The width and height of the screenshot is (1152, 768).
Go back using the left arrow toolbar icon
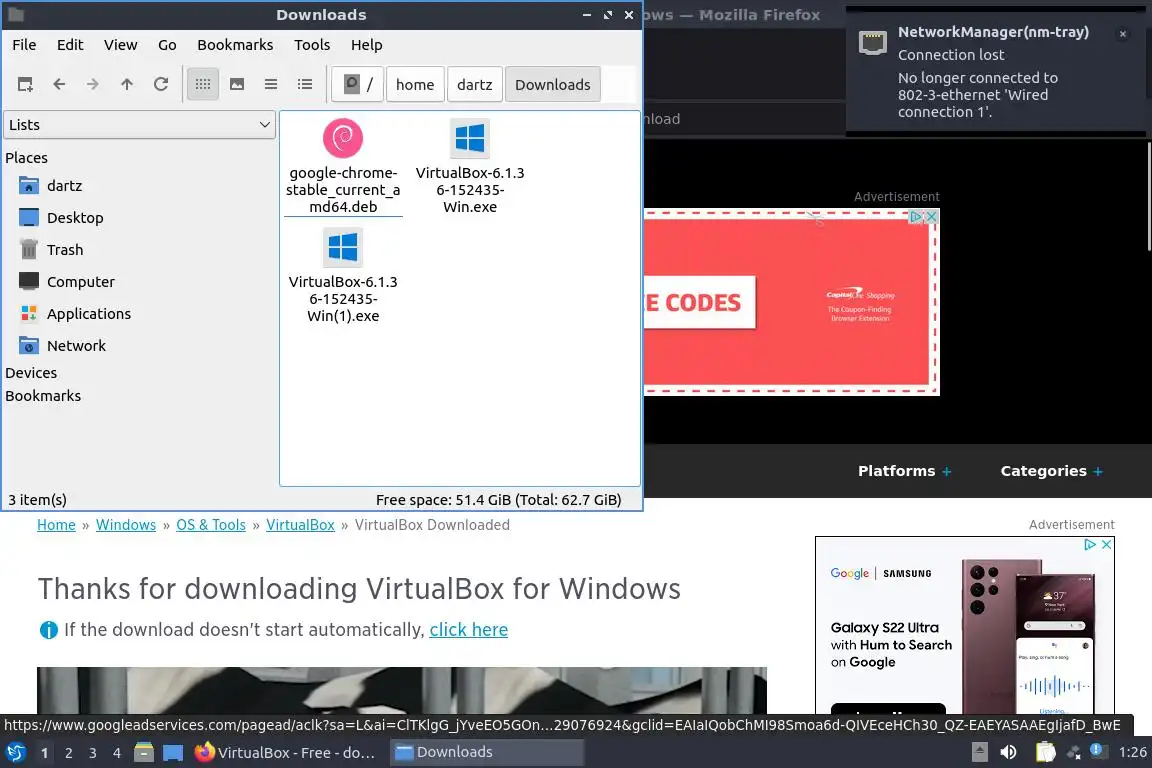[60, 85]
